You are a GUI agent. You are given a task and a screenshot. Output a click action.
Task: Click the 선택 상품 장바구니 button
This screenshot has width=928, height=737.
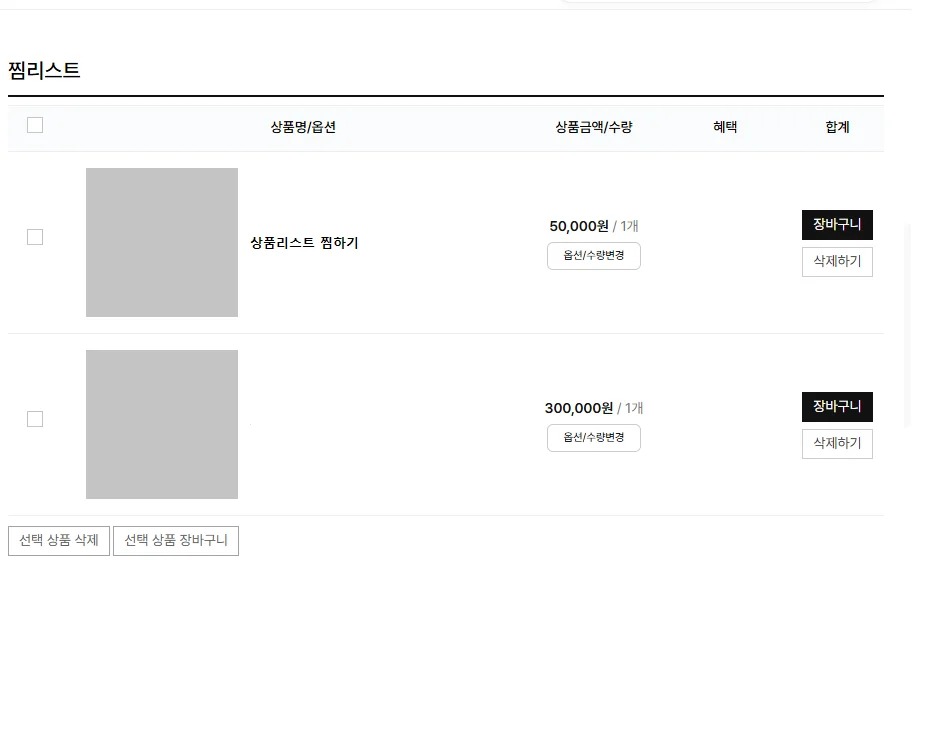point(176,541)
